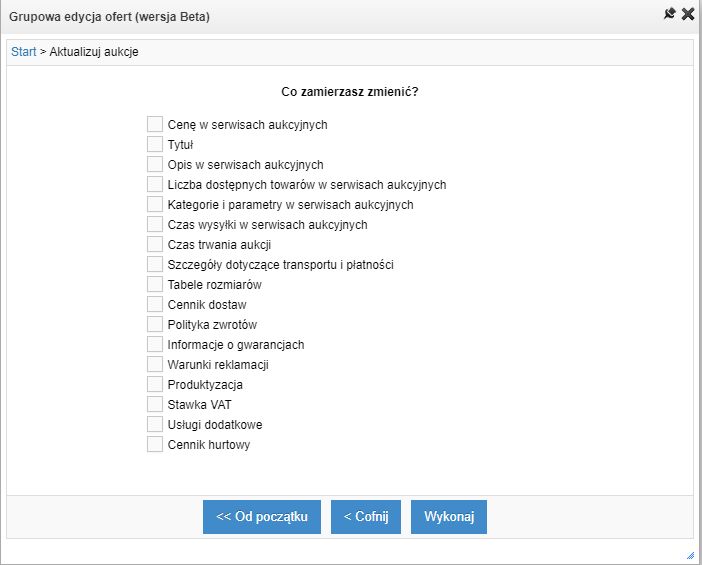Tick Stawka VAT checkbox
This screenshot has height=565, width=702.
pos(155,404)
